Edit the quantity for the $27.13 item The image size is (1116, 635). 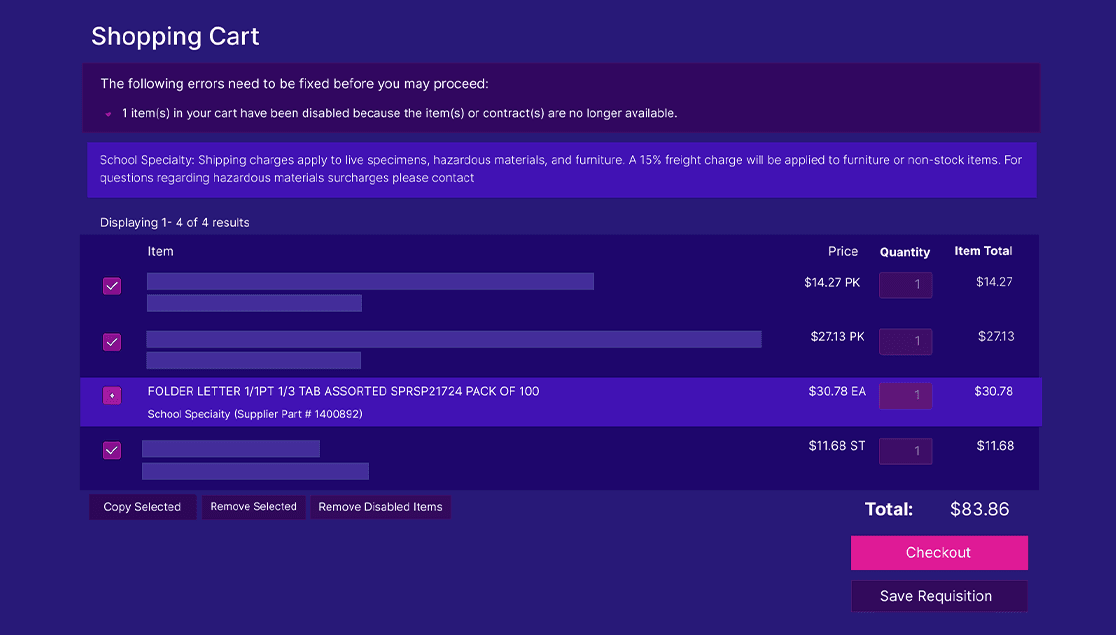(x=905, y=341)
